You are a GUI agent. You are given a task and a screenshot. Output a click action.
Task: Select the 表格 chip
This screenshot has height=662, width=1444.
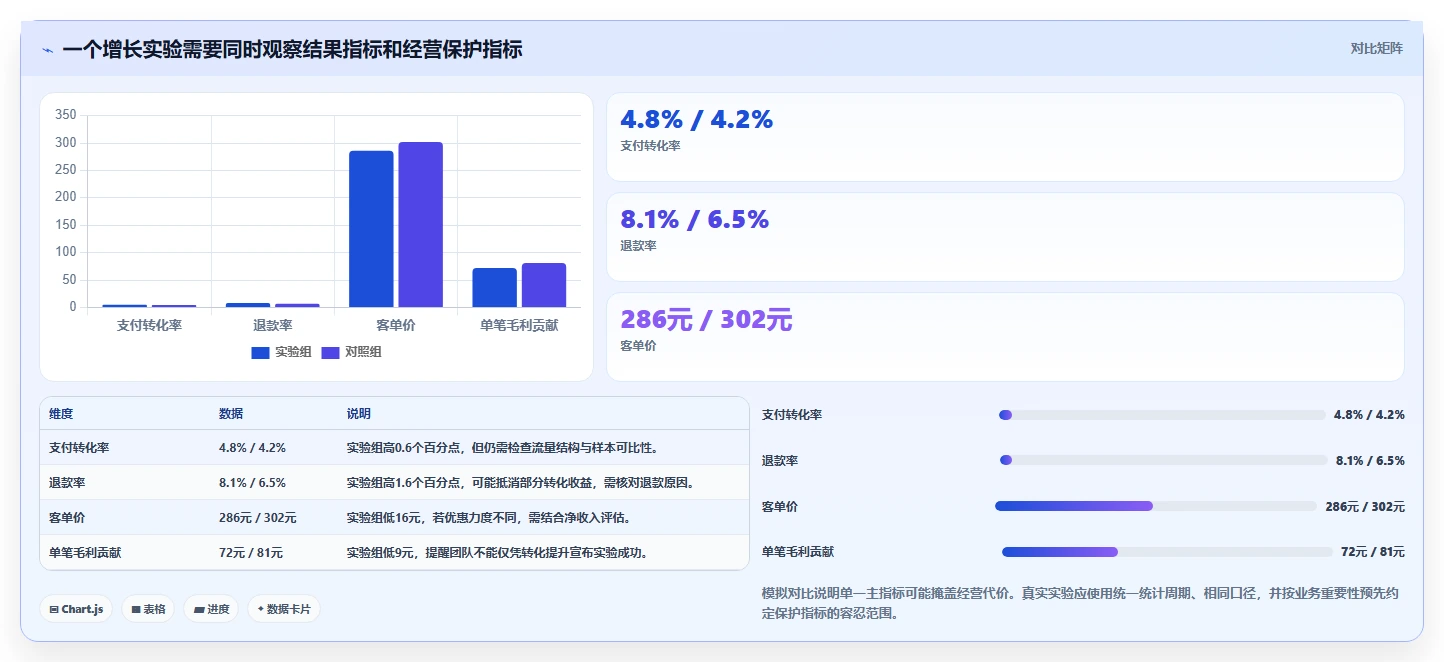148,609
